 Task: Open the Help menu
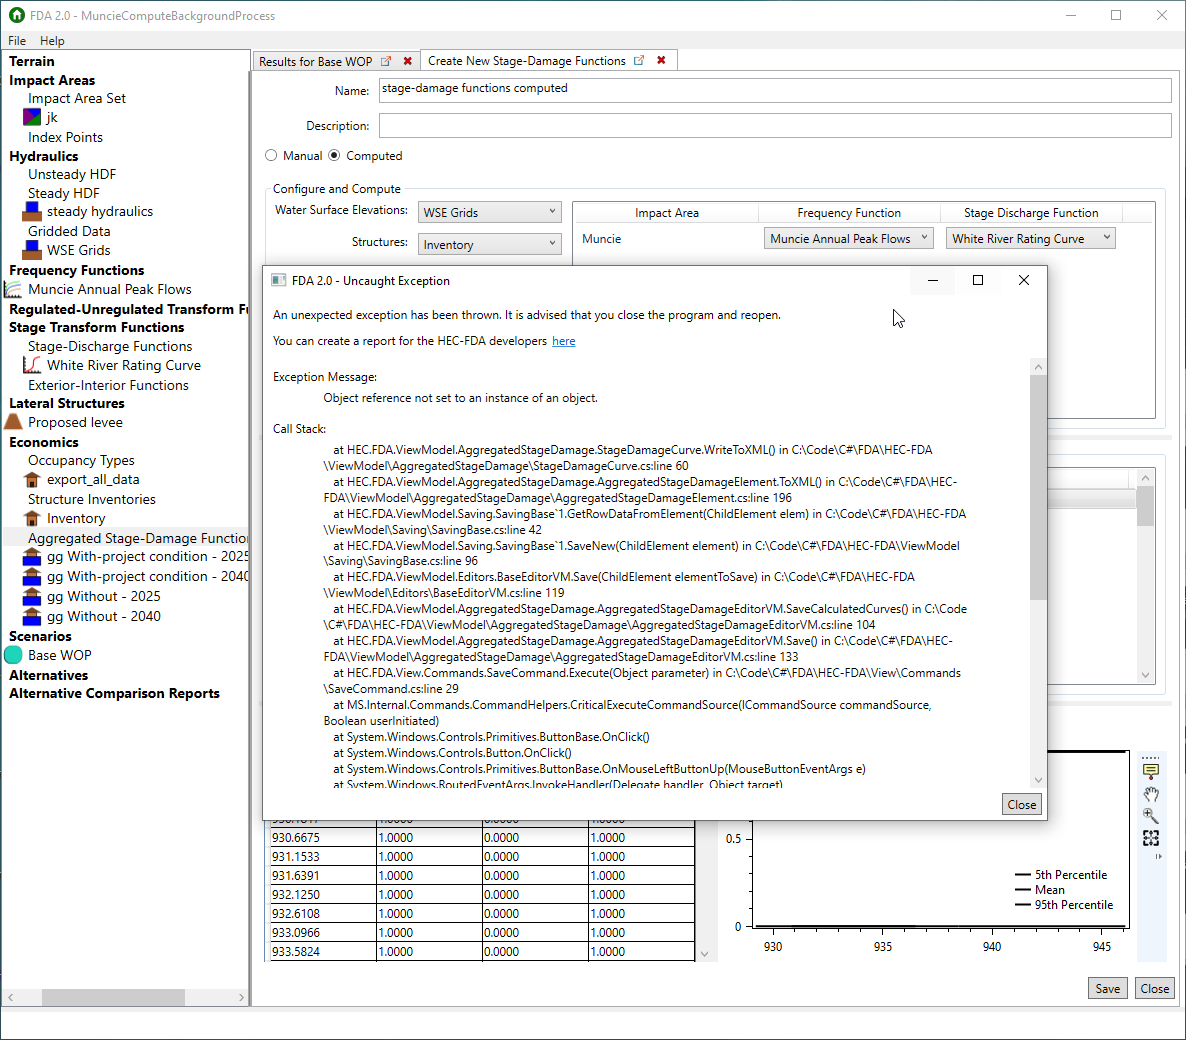coord(52,41)
